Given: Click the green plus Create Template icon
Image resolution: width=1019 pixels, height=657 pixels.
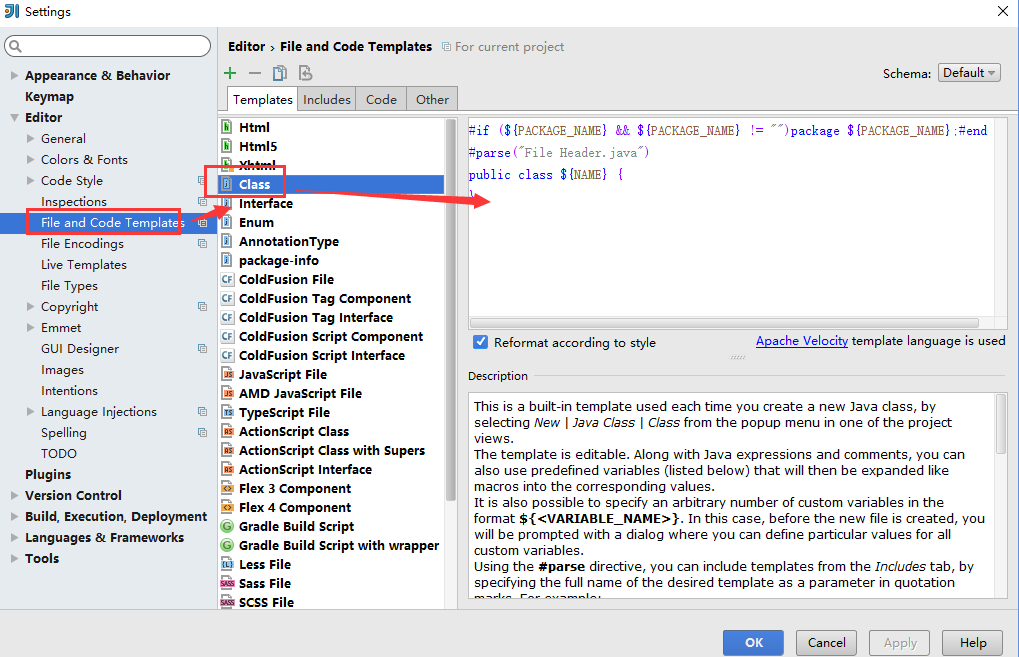Looking at the screenshot, I should coord(230,73).
